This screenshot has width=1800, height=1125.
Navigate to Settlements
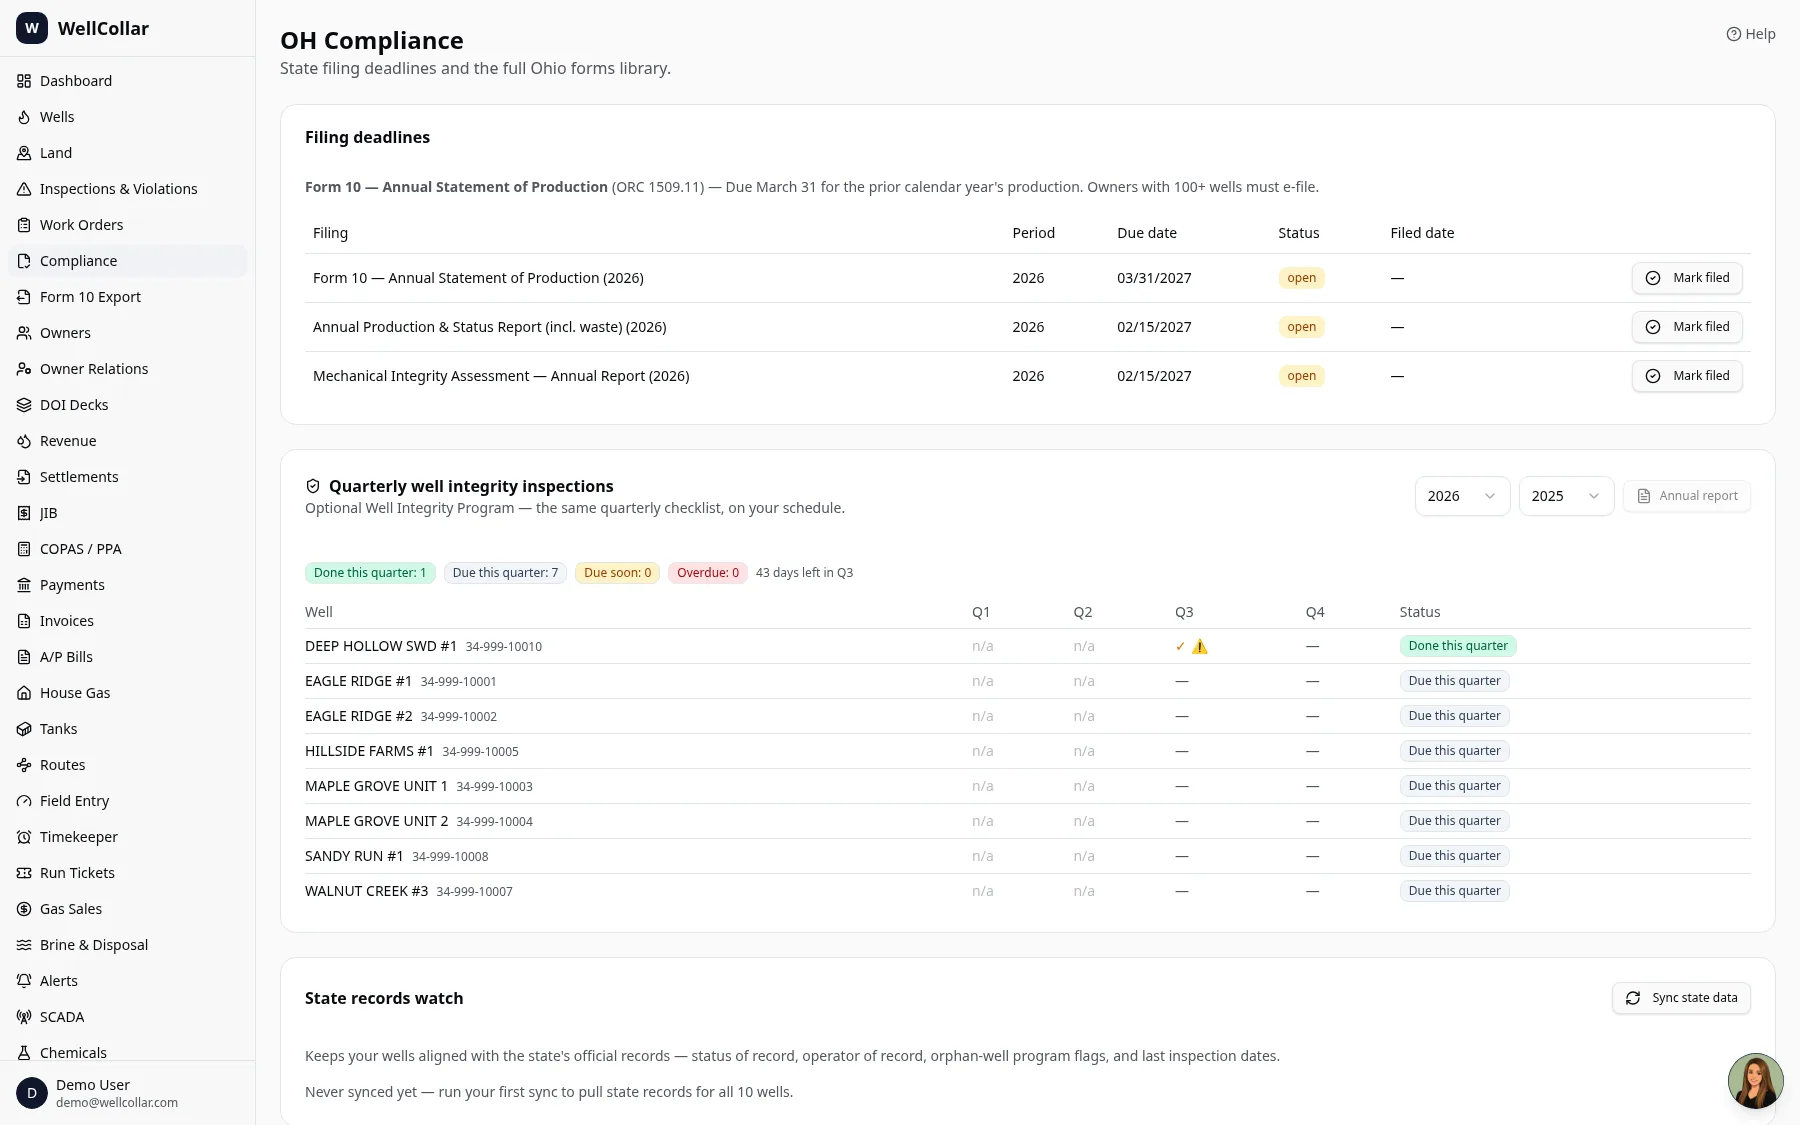click(128, 477)
